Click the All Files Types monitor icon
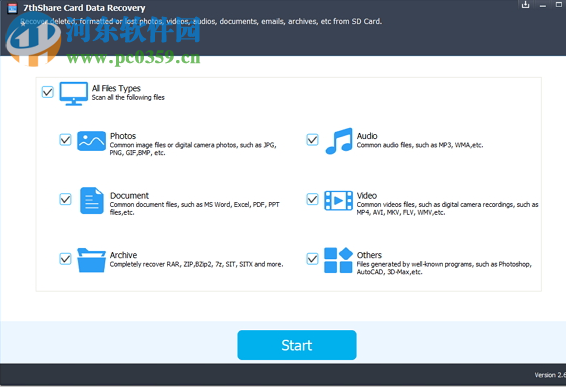 coord(74,94)
